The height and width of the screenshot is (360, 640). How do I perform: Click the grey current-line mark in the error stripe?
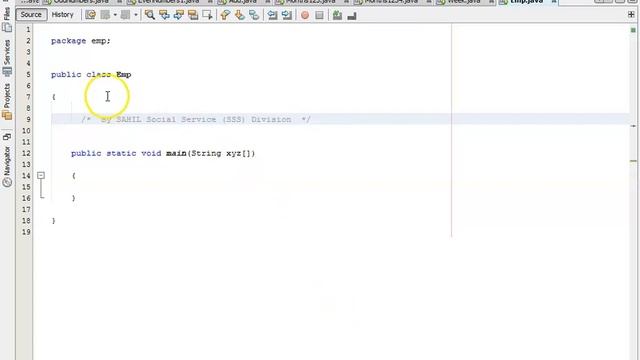pos(633,126)
